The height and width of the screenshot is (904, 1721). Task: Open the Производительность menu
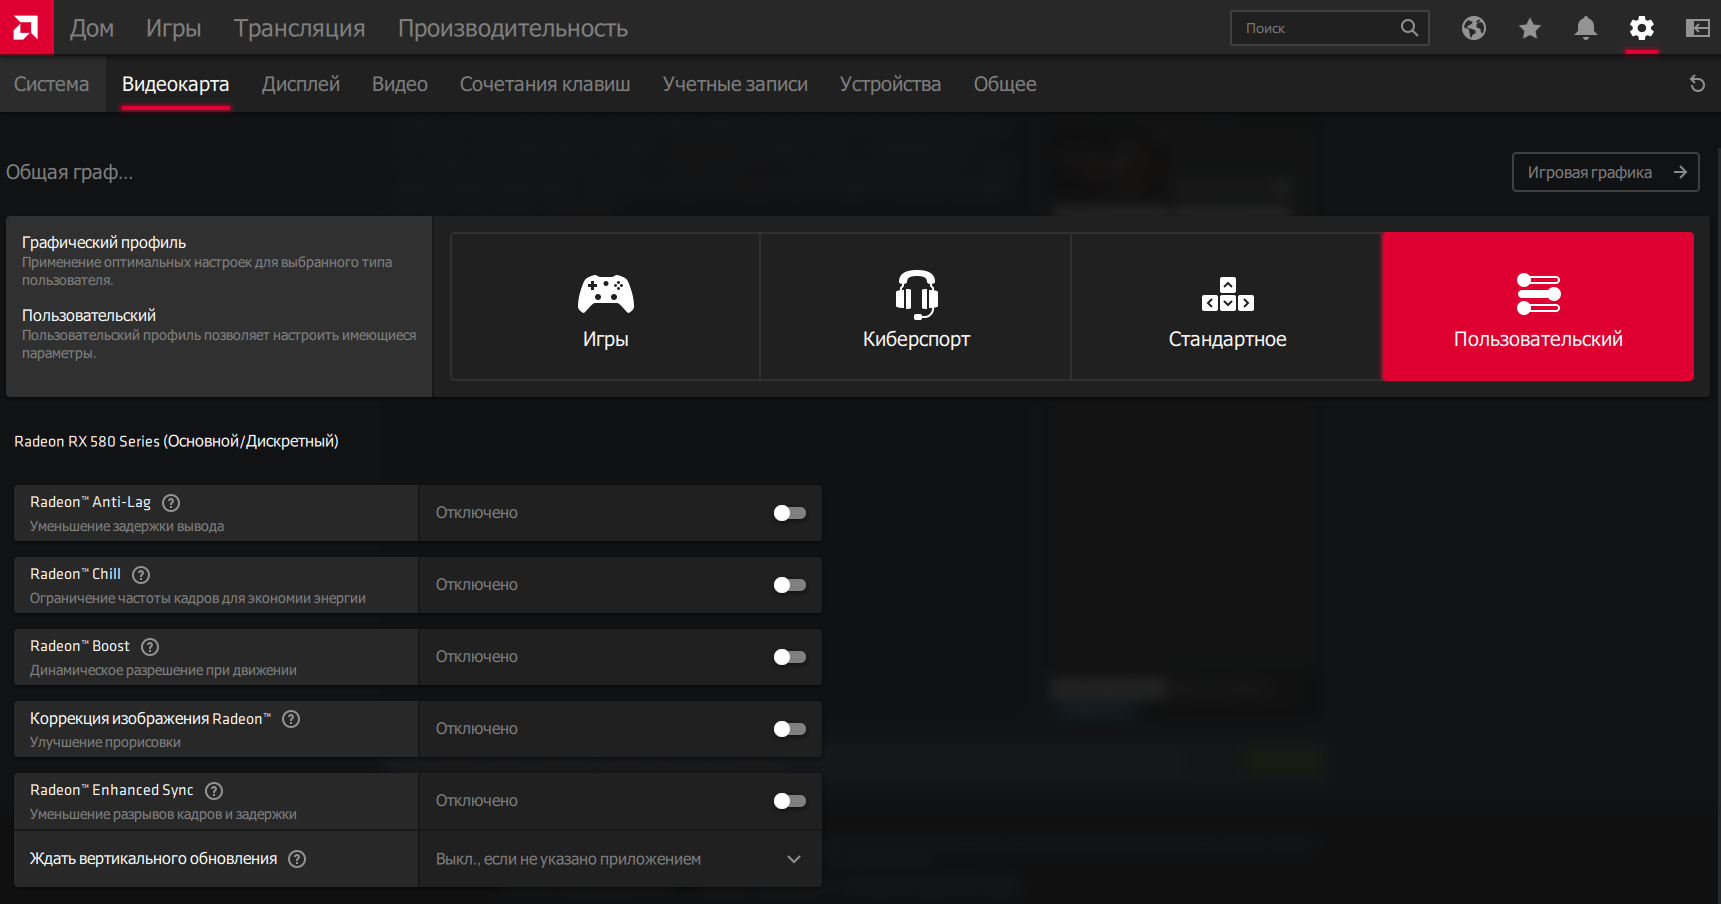coord(513,28)
